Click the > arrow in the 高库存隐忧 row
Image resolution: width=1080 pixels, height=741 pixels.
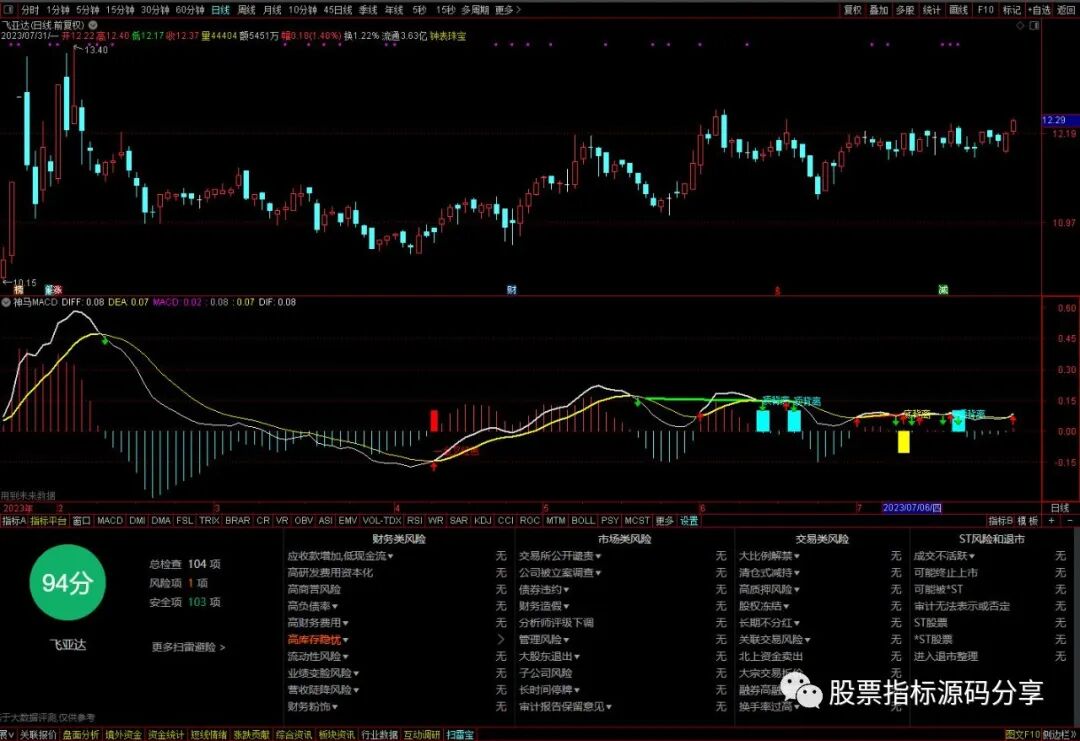click(x=501, y=640)
